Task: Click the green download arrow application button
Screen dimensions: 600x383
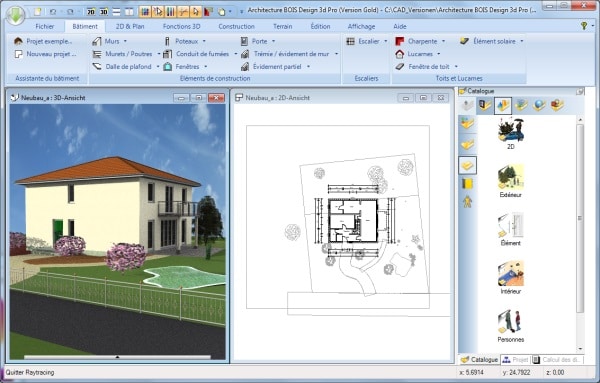Action: click(15, 15)
